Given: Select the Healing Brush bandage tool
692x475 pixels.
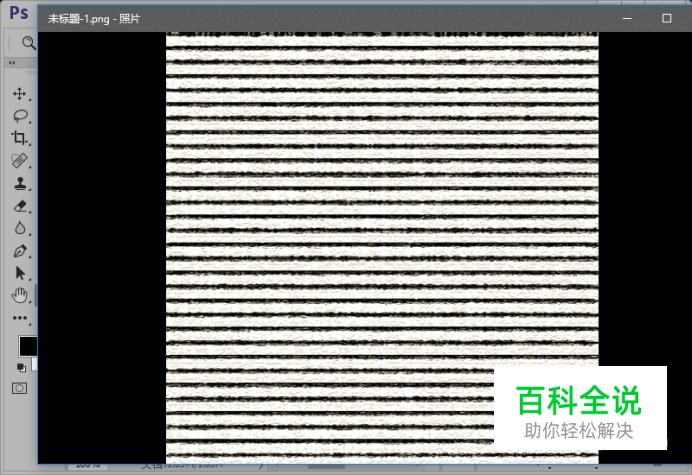Looking at the screenshot, I should (x=19, y=160).
